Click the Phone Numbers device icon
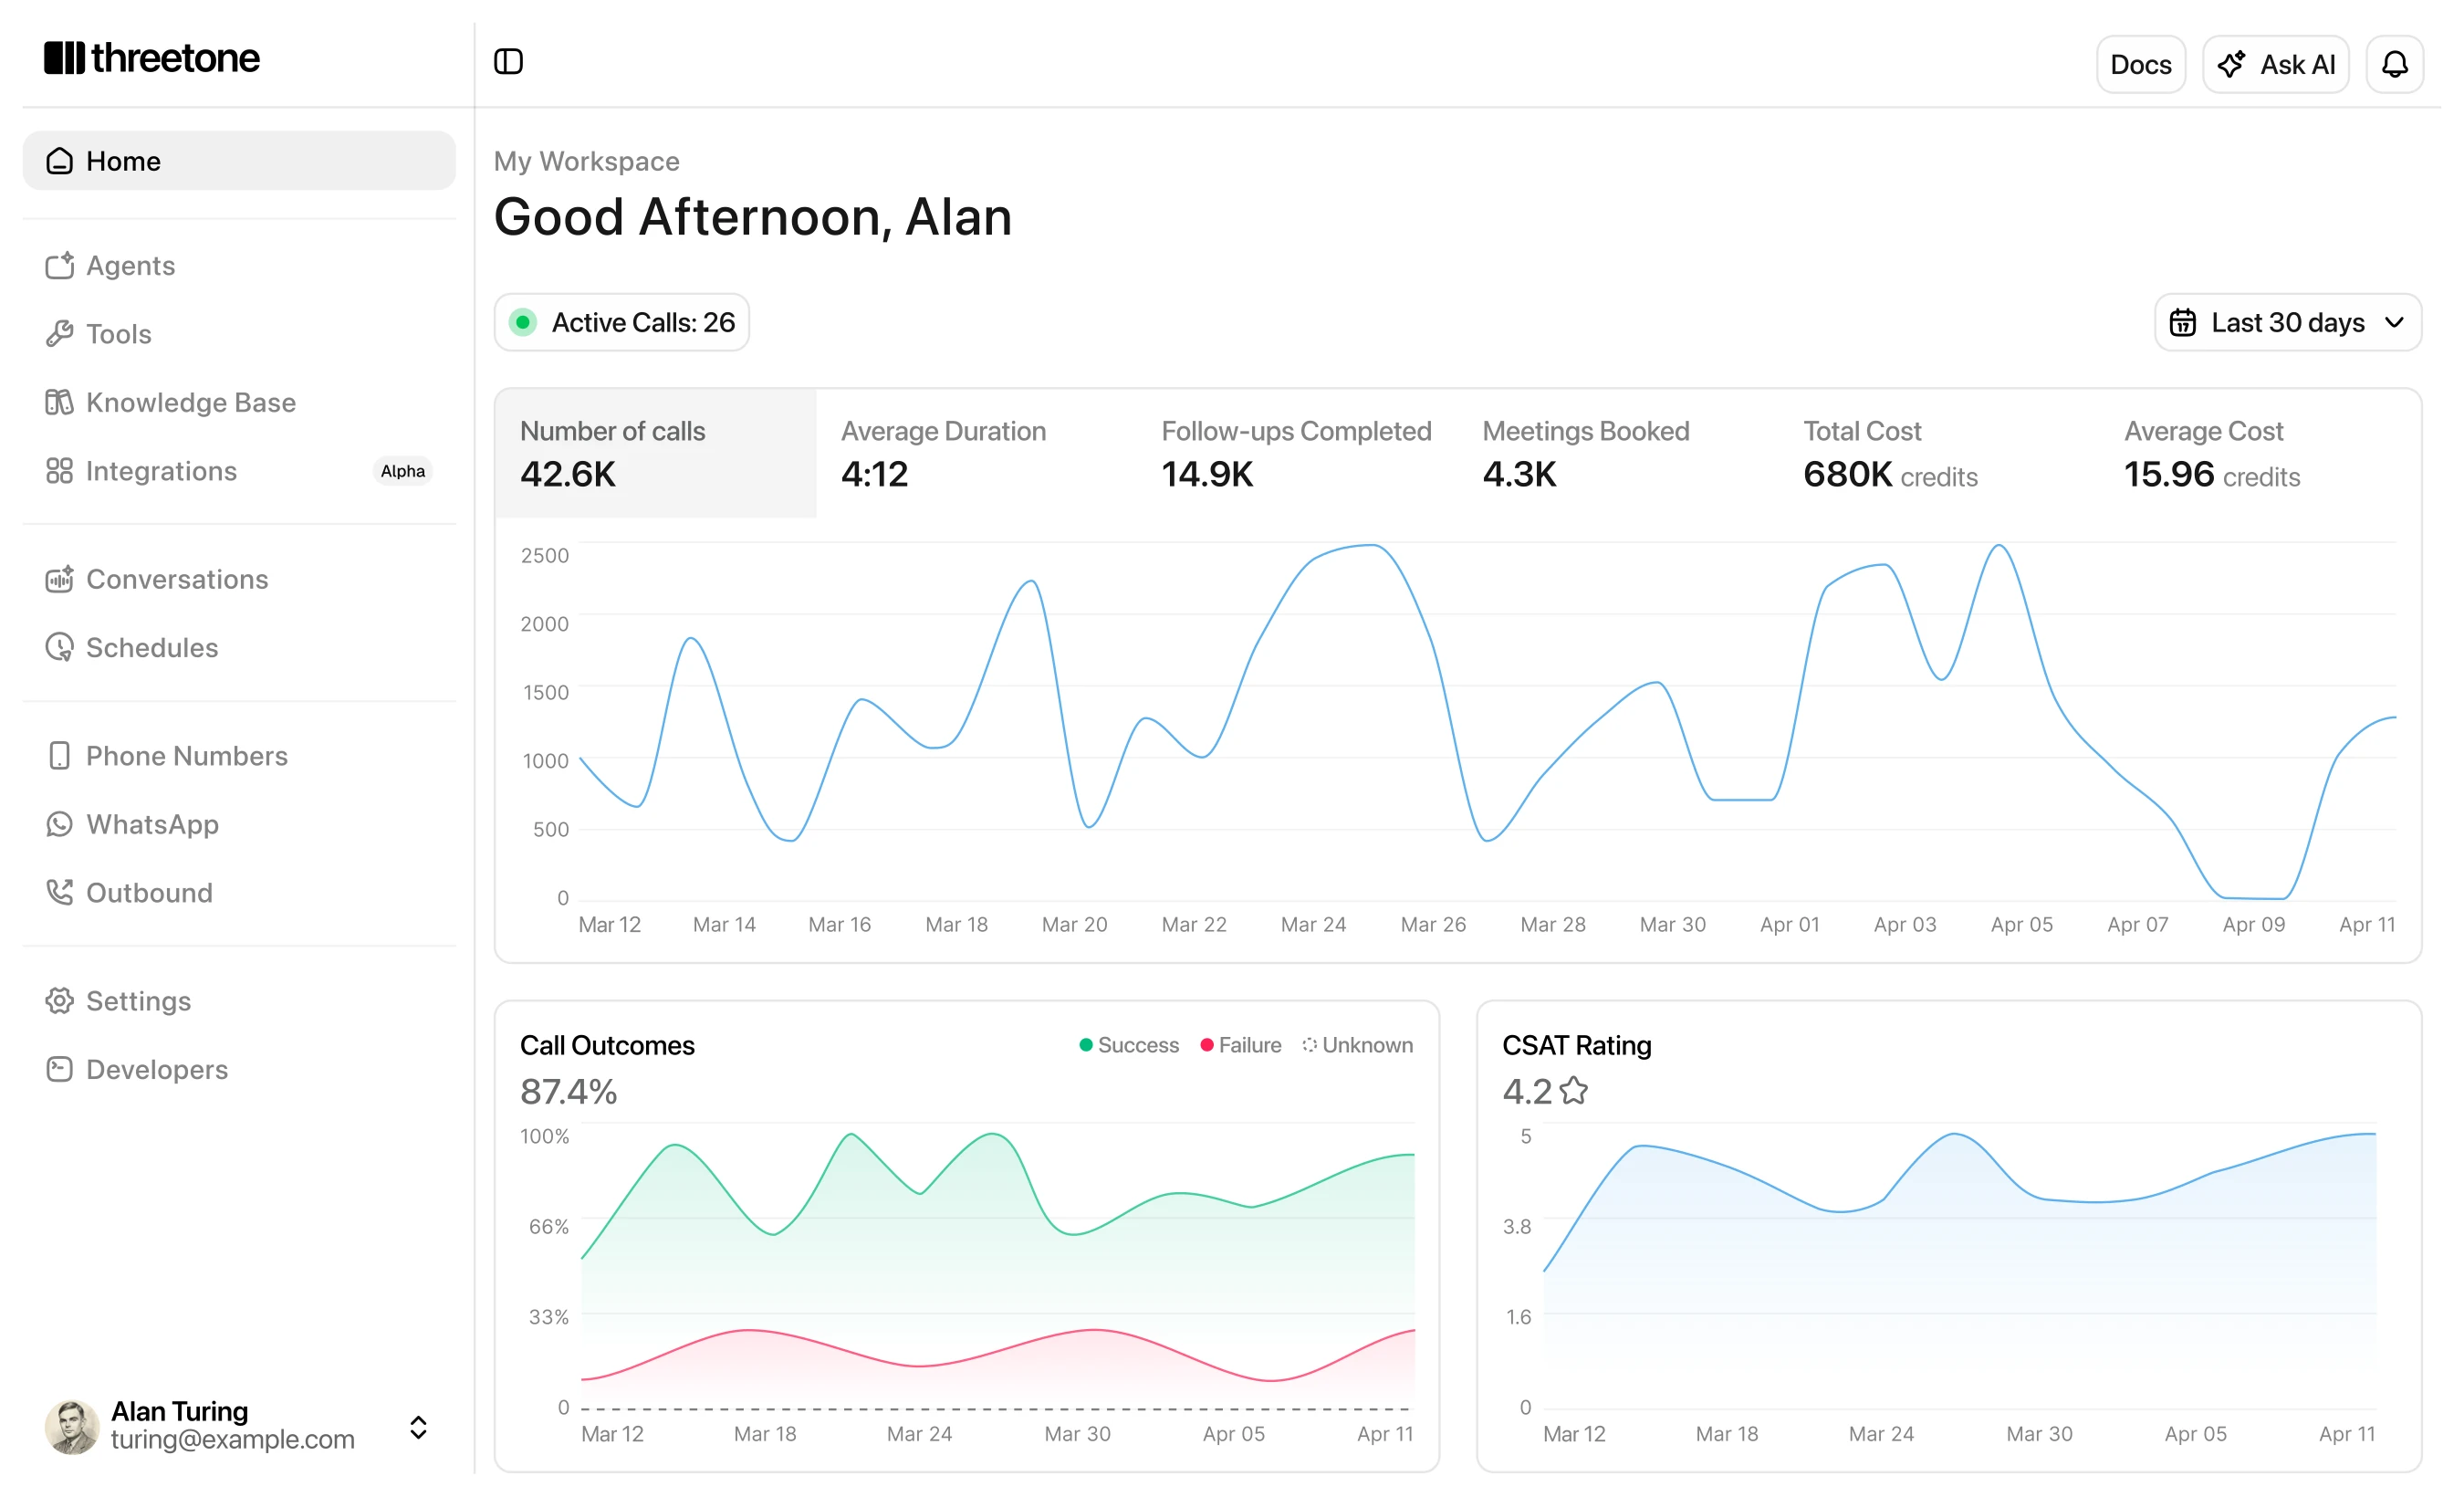The image size is (2464, 1497). click(59, 755)
